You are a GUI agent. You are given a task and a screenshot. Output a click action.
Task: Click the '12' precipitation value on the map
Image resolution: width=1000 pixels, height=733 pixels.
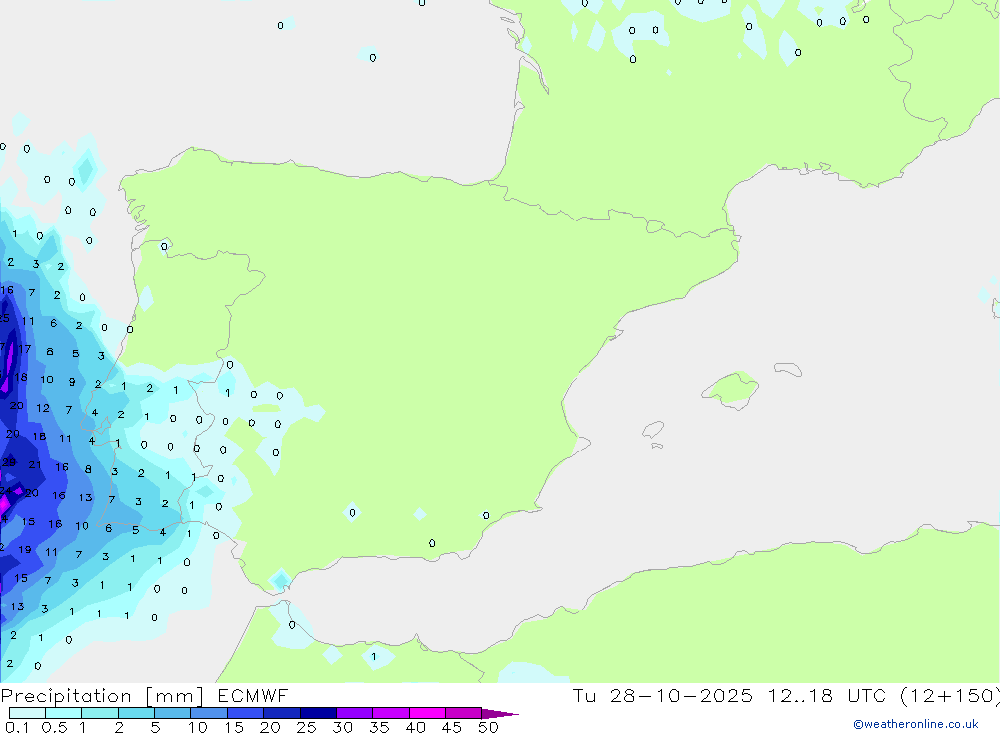click(x=43, y=408)
